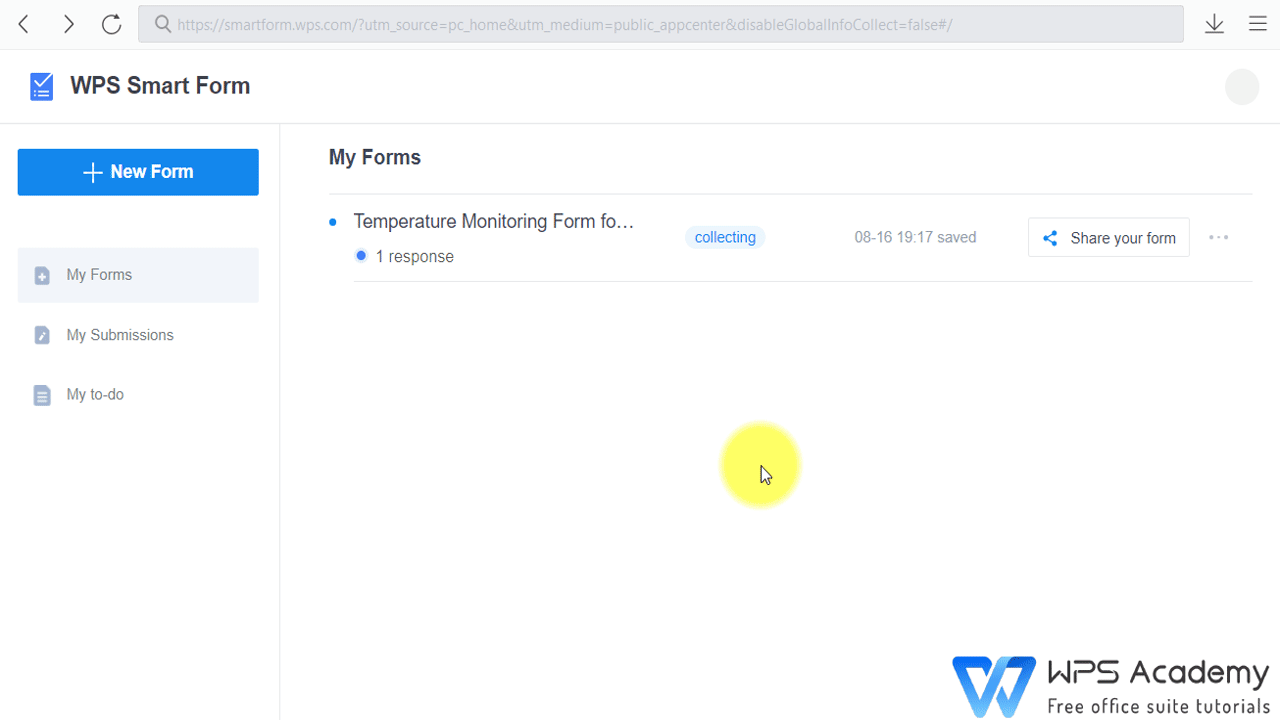Go forward with the browser forward arrow
Viewport: 1280px width, 720px height.
68,24
